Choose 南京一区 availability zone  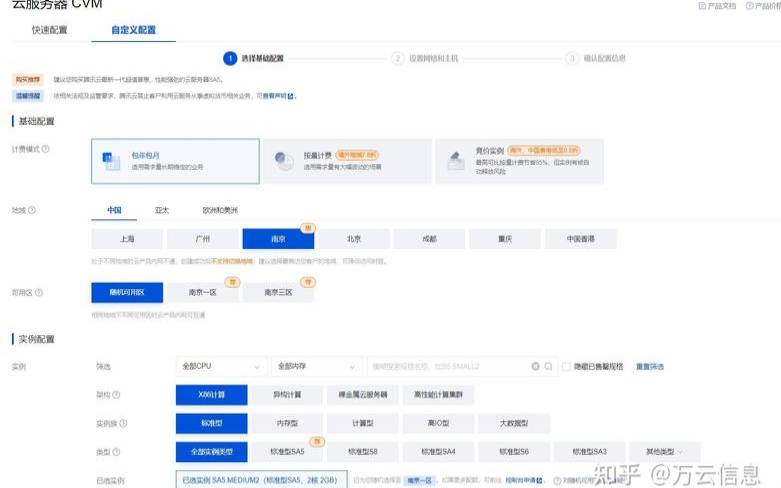203,292
